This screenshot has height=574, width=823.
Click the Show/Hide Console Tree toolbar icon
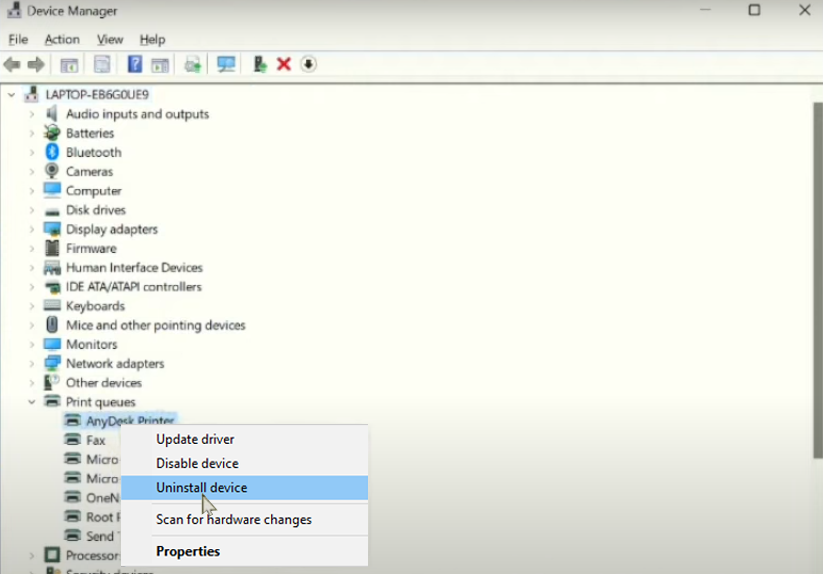[x=69, y=65]
